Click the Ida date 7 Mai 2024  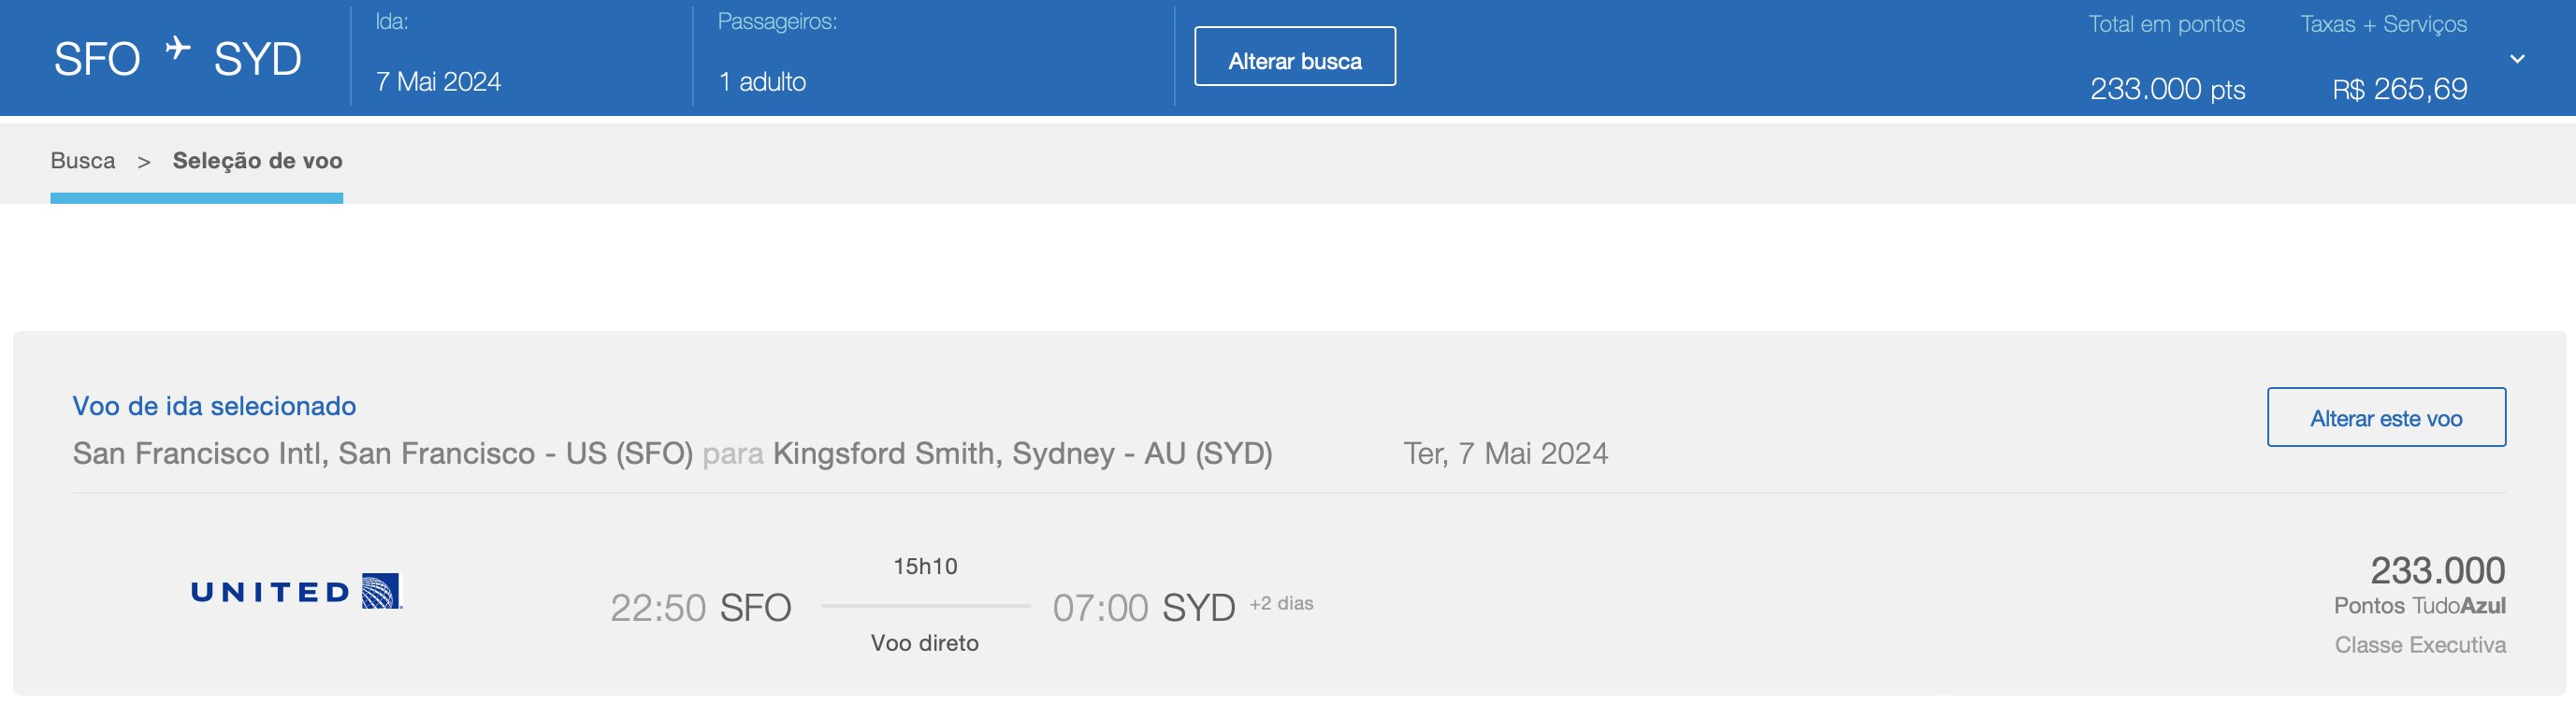click(438, 82)
